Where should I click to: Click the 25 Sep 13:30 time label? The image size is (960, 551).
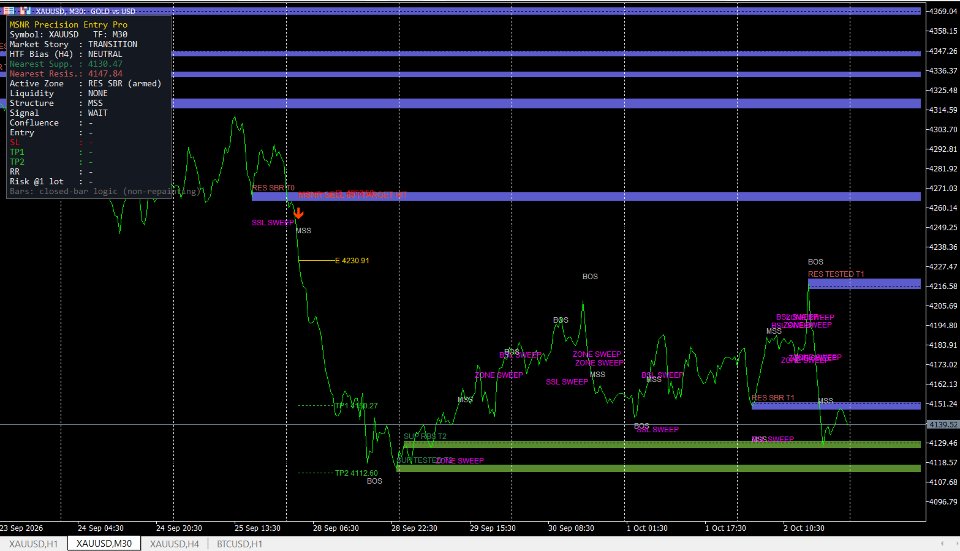coord(257,528)
